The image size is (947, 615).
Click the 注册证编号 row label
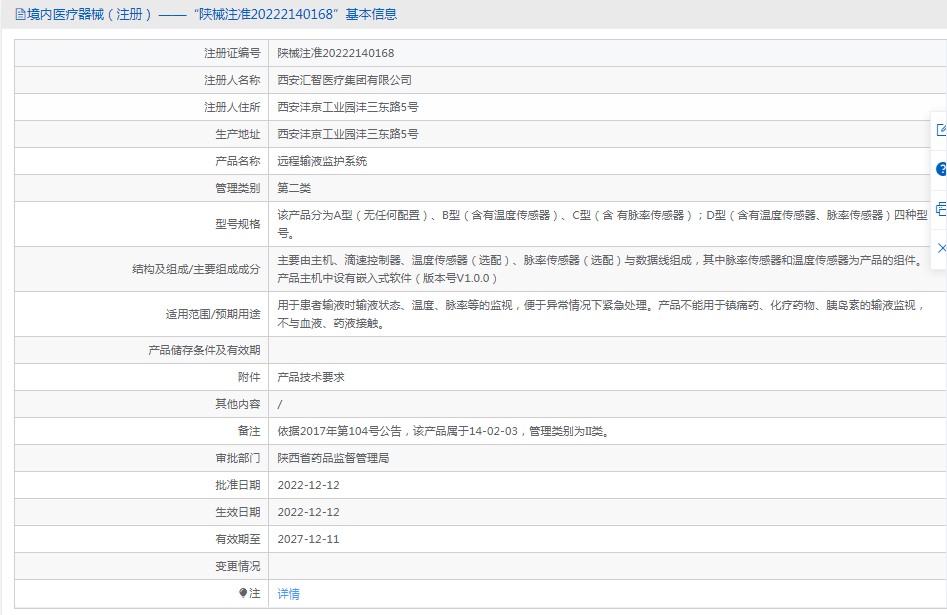[232, 53]
